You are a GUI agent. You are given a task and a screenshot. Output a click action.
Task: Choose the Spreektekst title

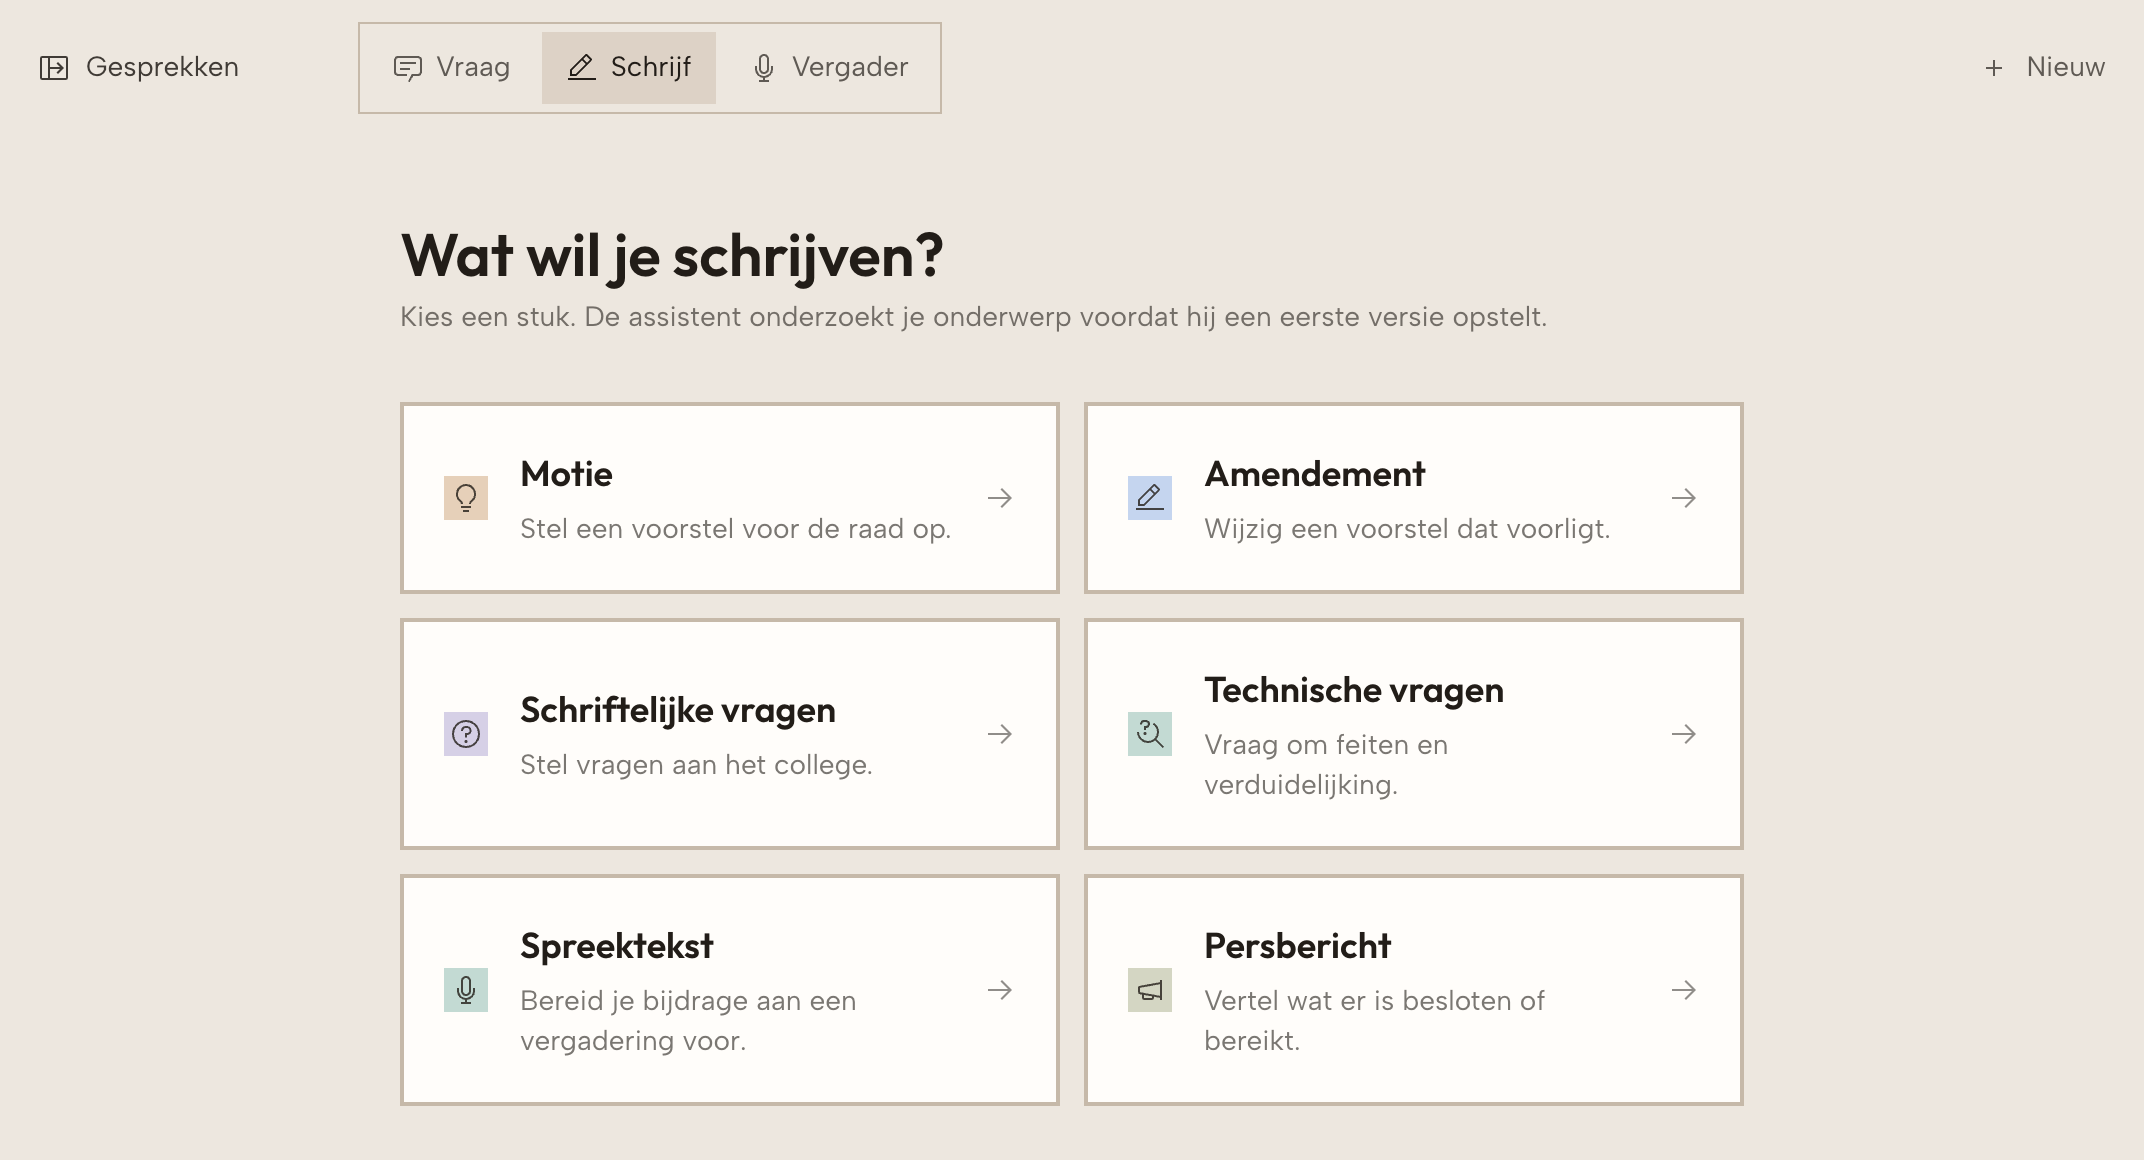pos(617,946)
